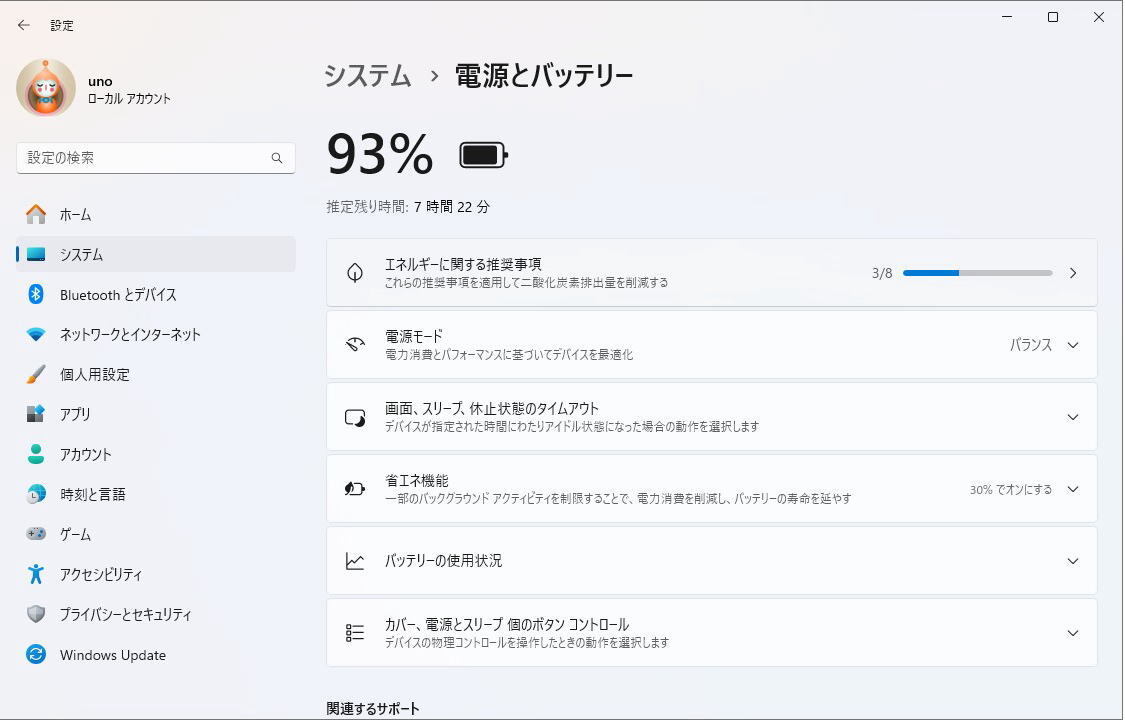This screenshot has width=1125, height=720.
Task: Click the エネルギーに関する推奨事項 leaf icon
Action: coord(354,272)
